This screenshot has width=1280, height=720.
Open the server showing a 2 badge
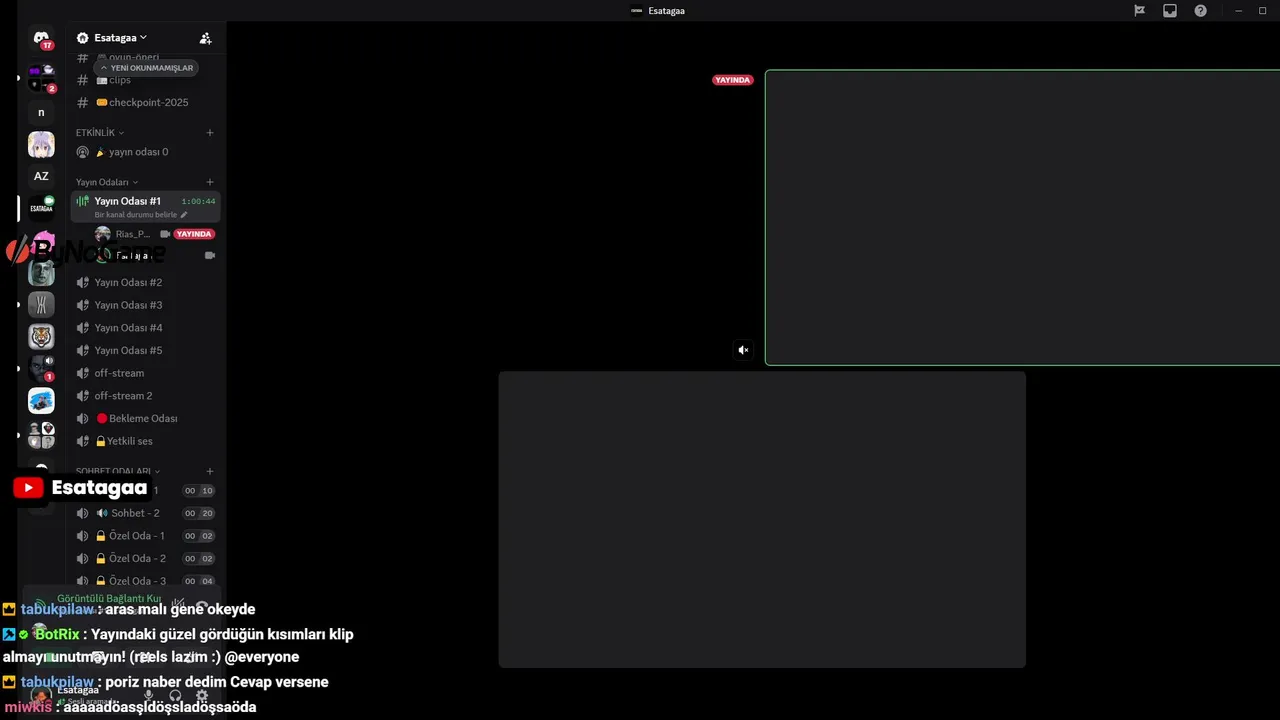point(41,78)
